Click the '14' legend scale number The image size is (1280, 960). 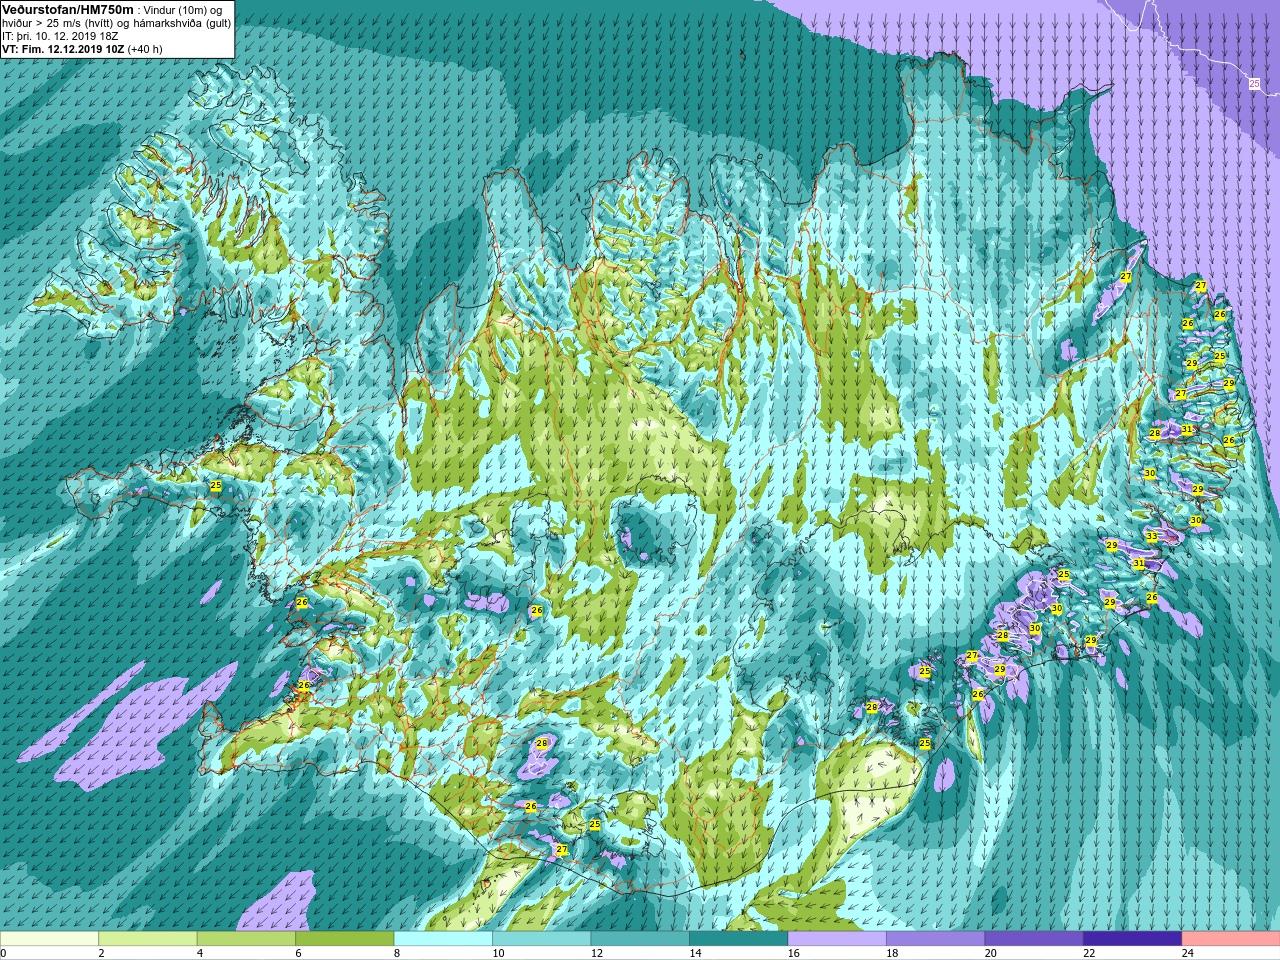tap(695, 953)
